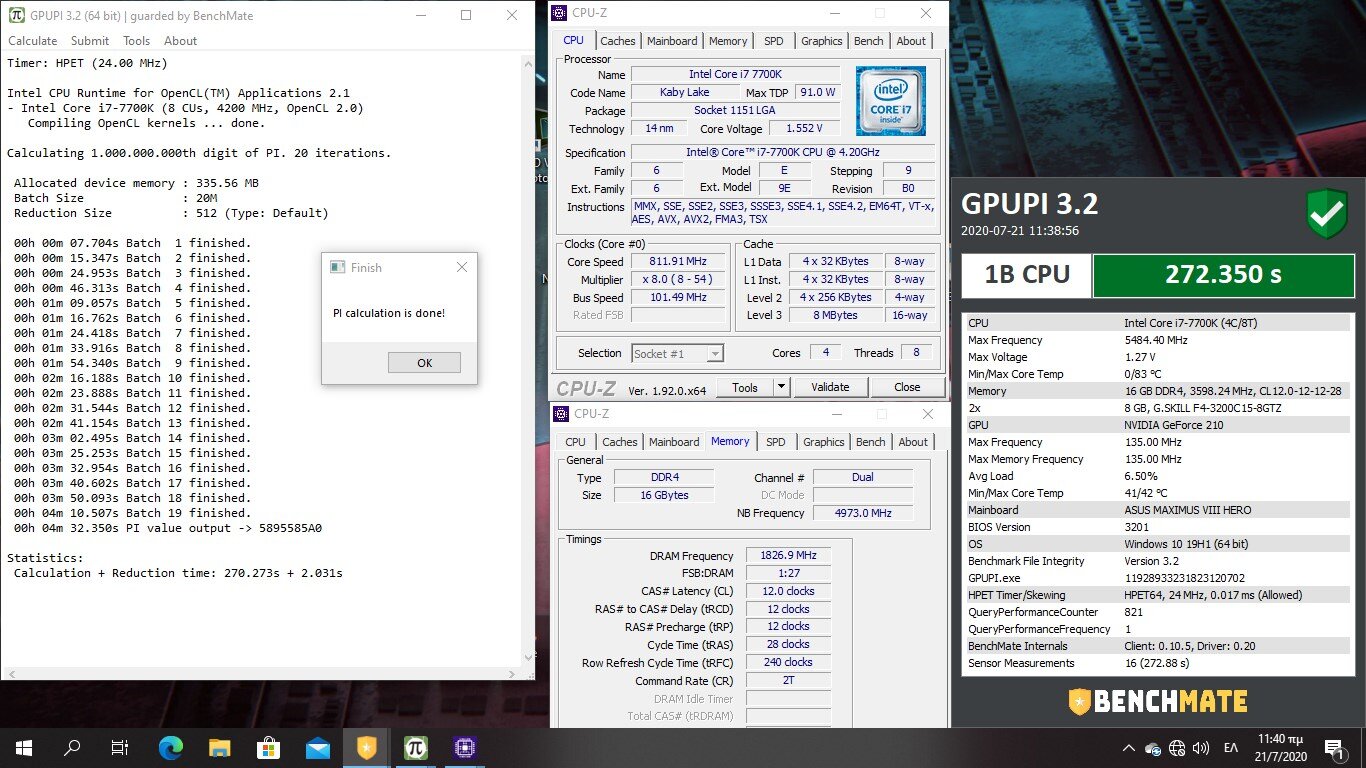Screen dimensions: 1366x768
Task: Click the Intel Core i7 logo image
Action: [x=891, y=101]
